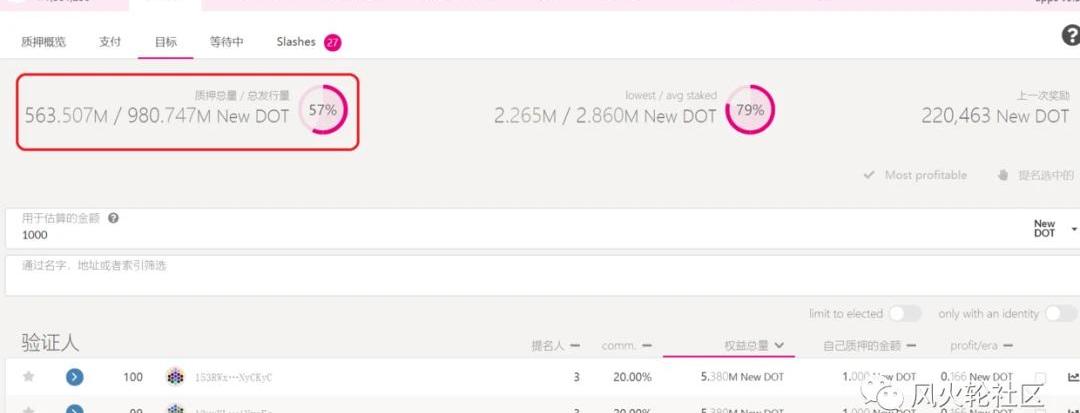Screen dimensions: 1080x413
Task: Toggle limit to elected switch
Action: pos(904,314)
